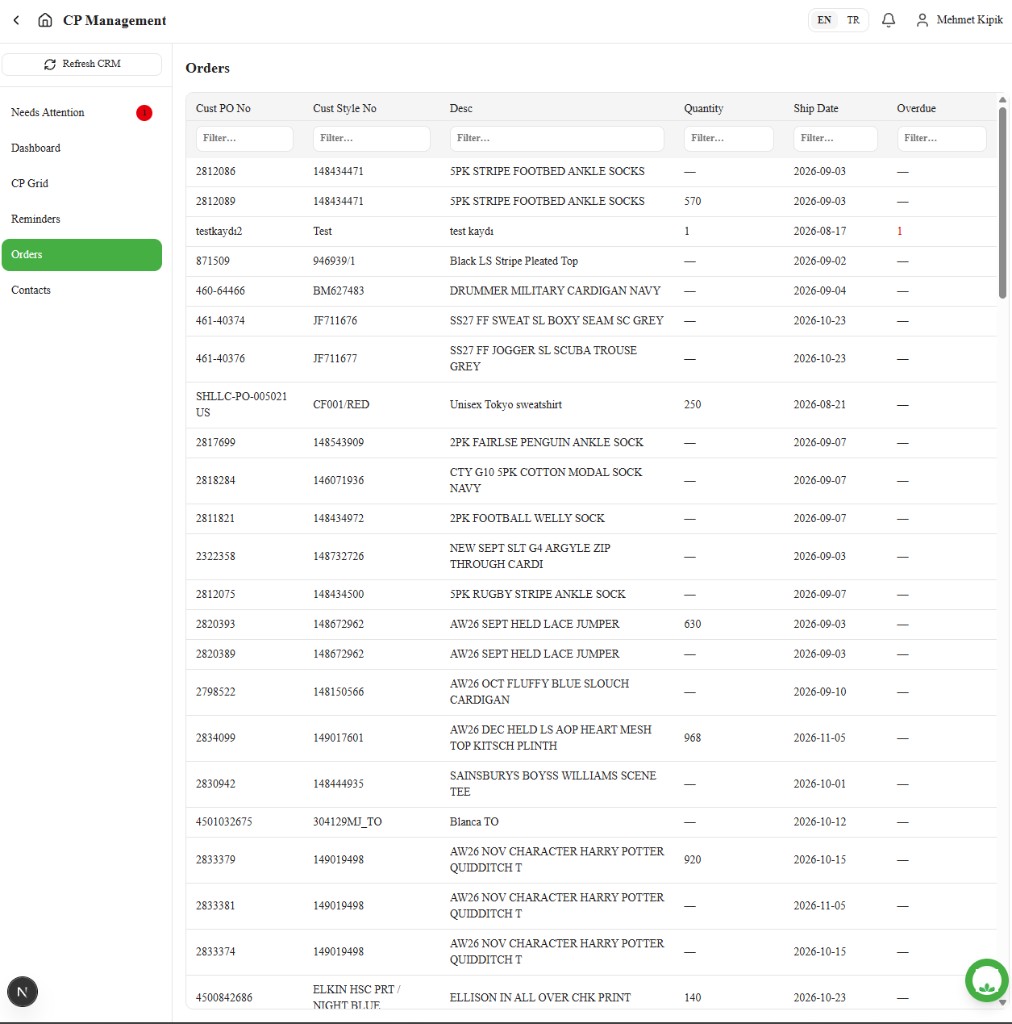Focus the Desc filter field
This screenshot has width=1012, height=1024.
557,138
